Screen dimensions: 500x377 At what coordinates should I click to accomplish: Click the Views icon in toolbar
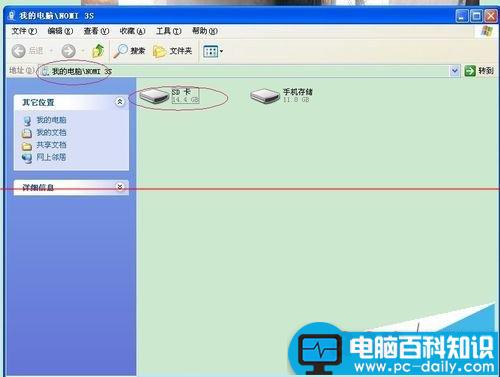[210, 51]
